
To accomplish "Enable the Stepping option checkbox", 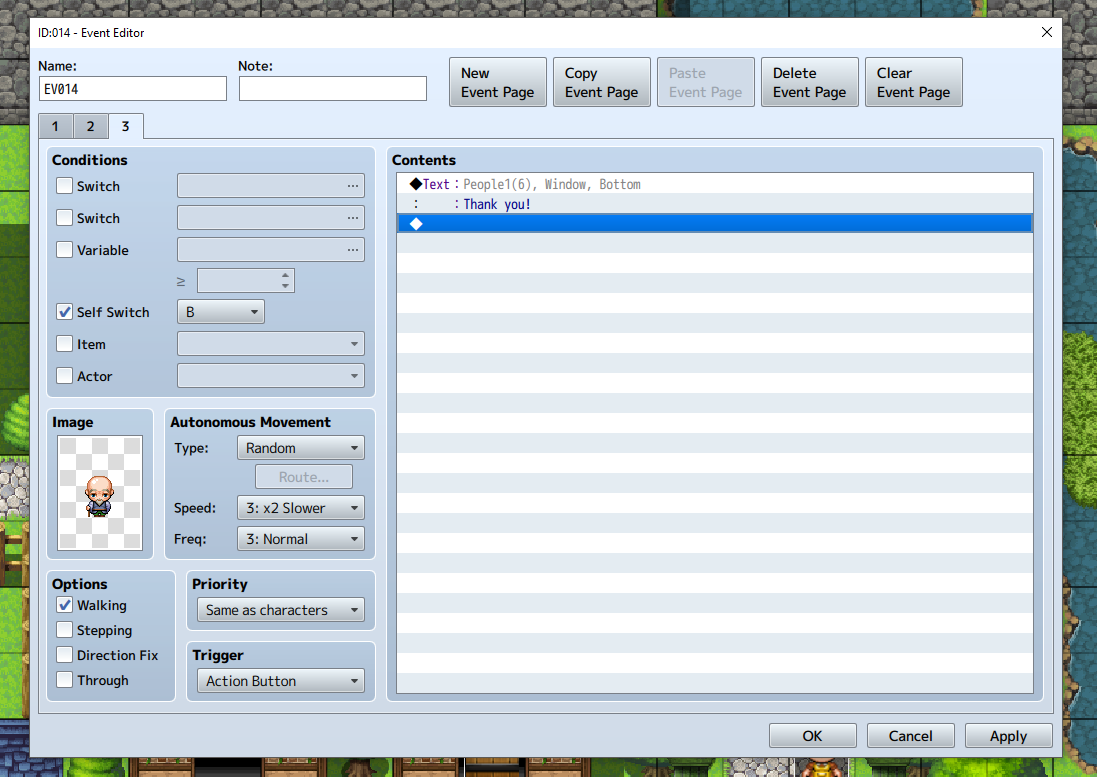I will click(x=65, y=630).
